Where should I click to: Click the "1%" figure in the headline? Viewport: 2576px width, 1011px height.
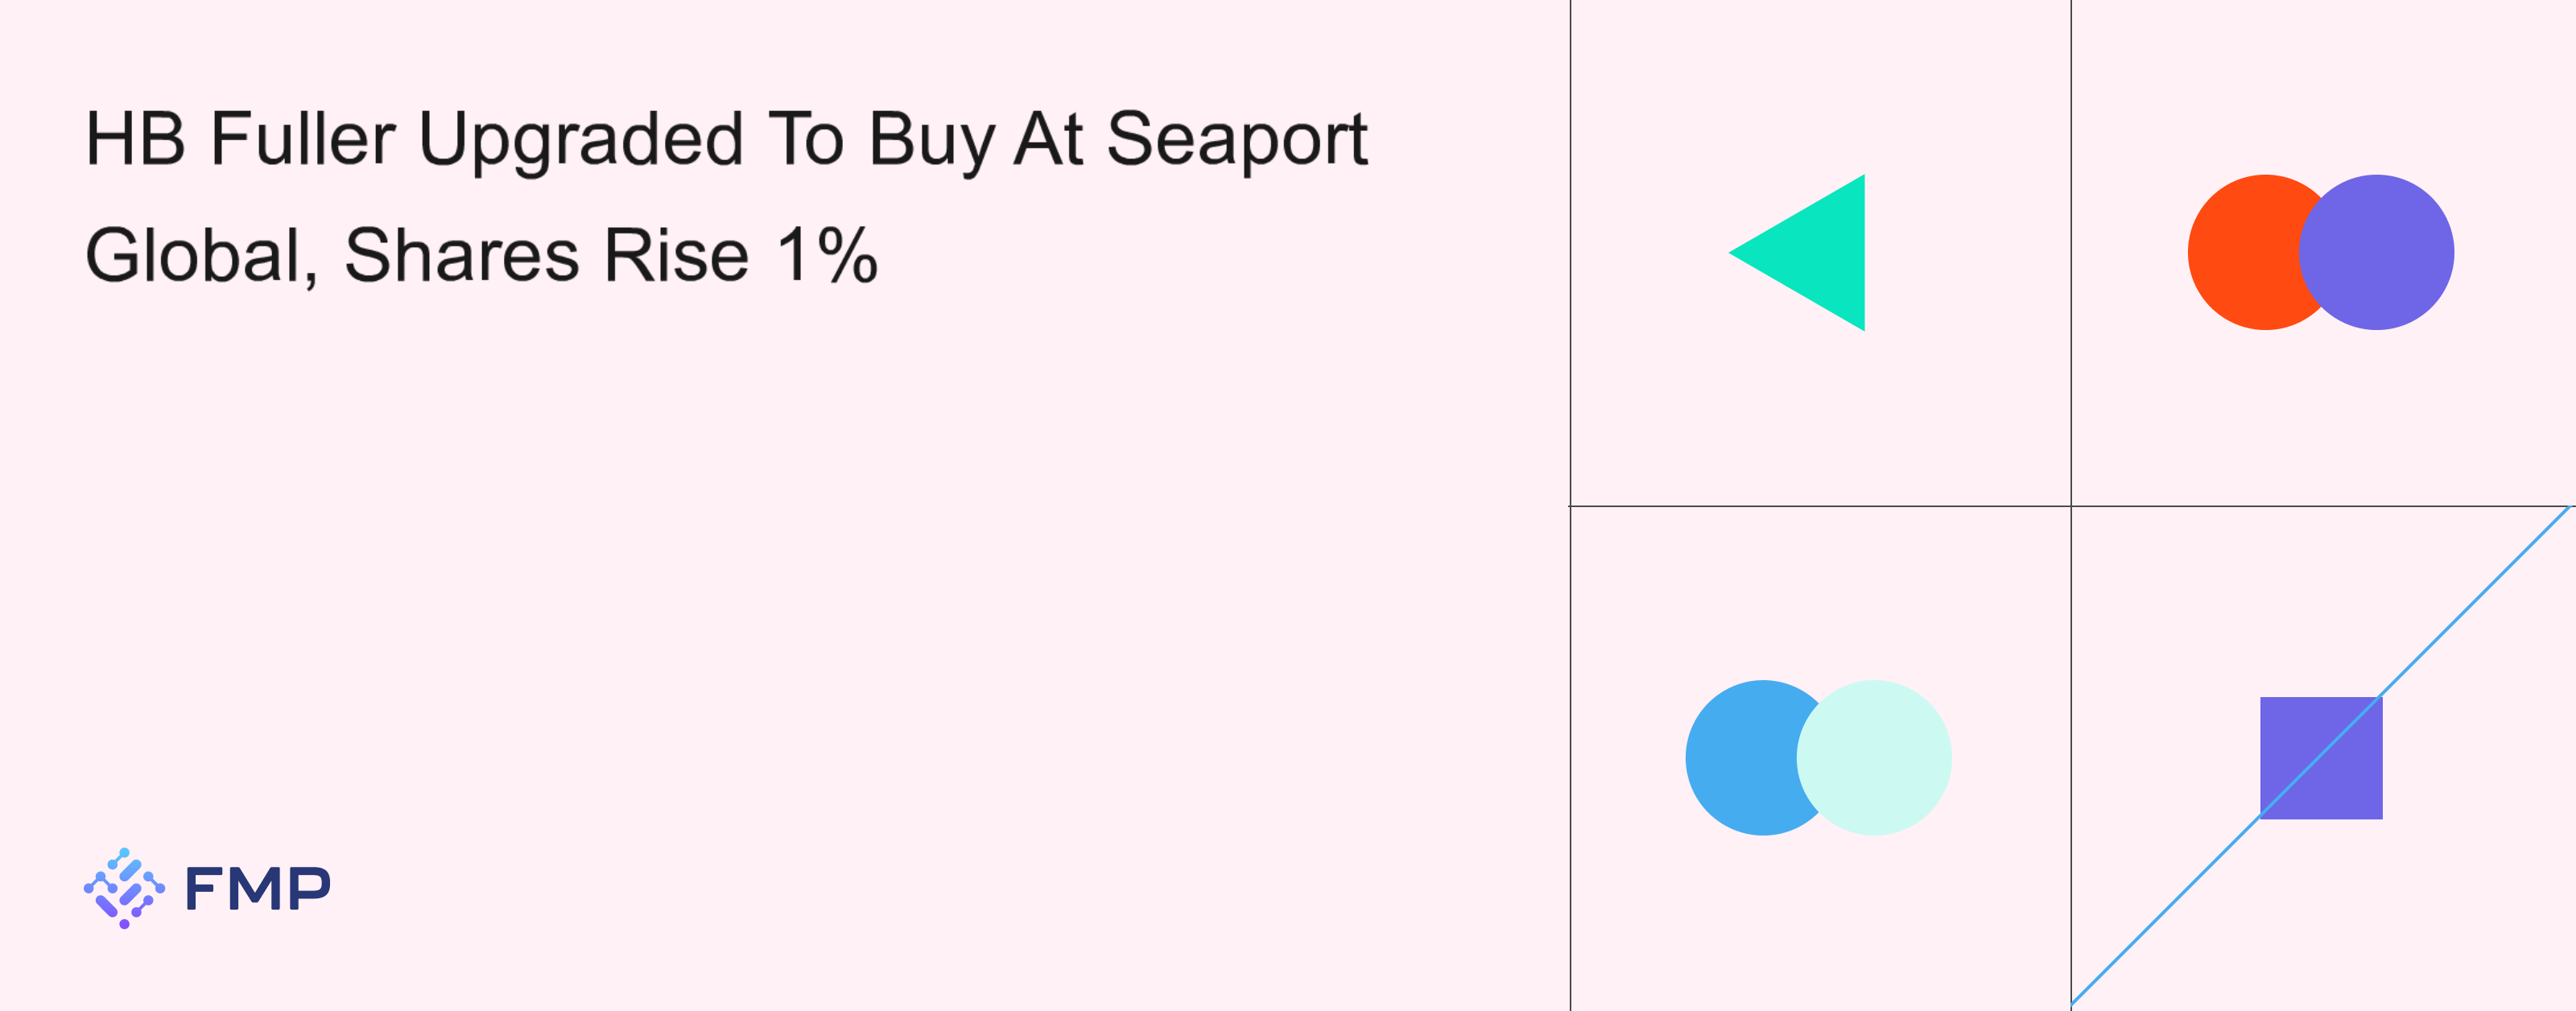(827, 256)
